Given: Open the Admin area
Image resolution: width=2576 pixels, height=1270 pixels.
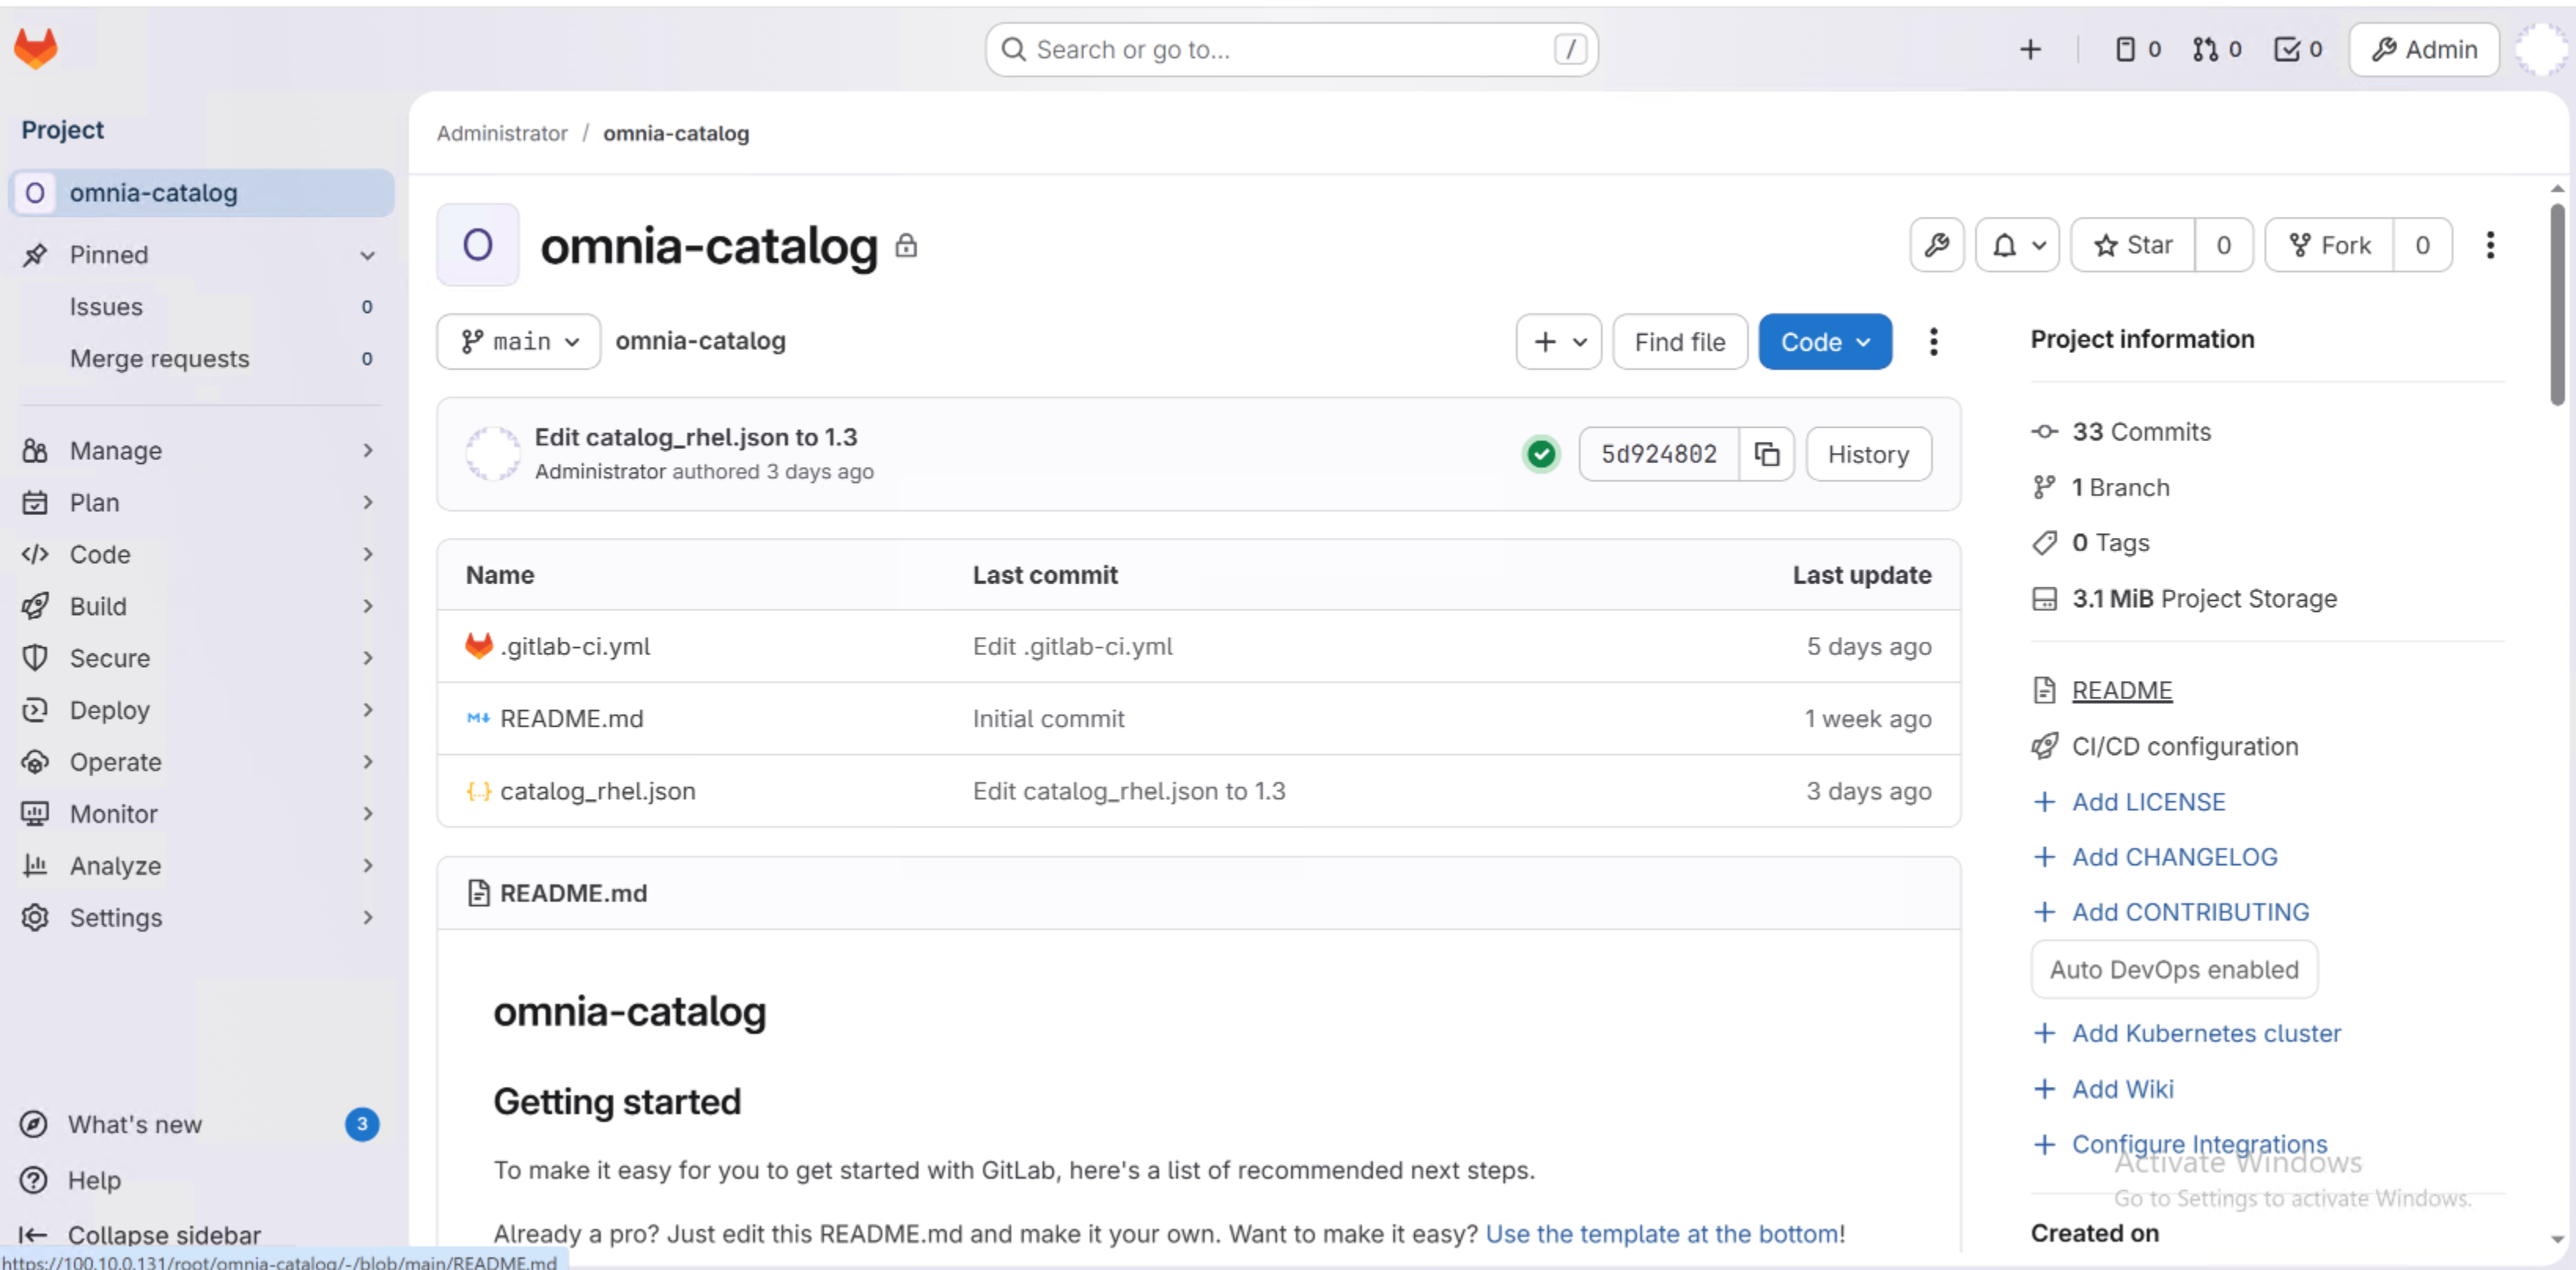Looking at the screenshot, I should click(x=2423, y=49).
